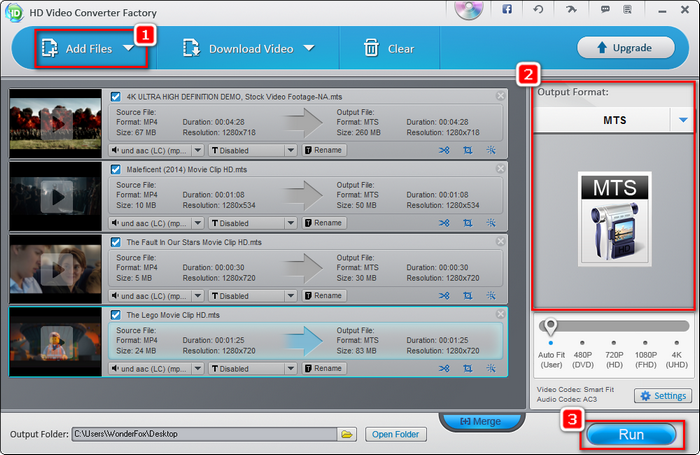Remove Fault In Our Stars clip with X icon
This screenshot has height=455, width=700.
(x=500, y=241)
